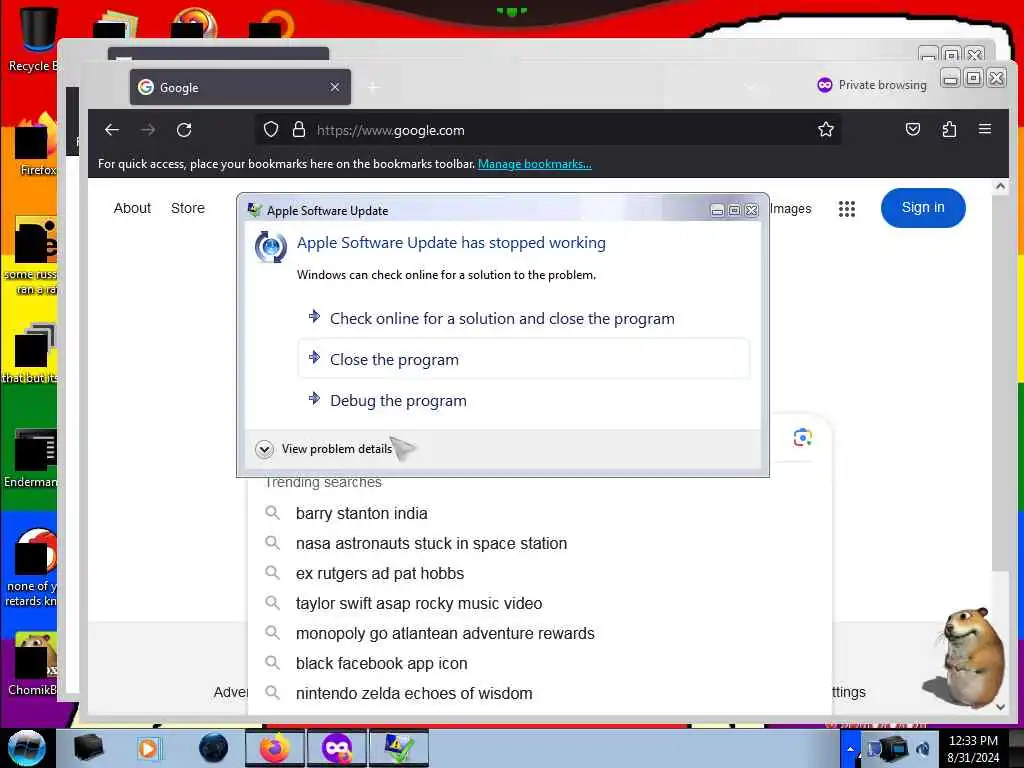
Task: Click the page scrollbar up arrow
Action: 1000,186
